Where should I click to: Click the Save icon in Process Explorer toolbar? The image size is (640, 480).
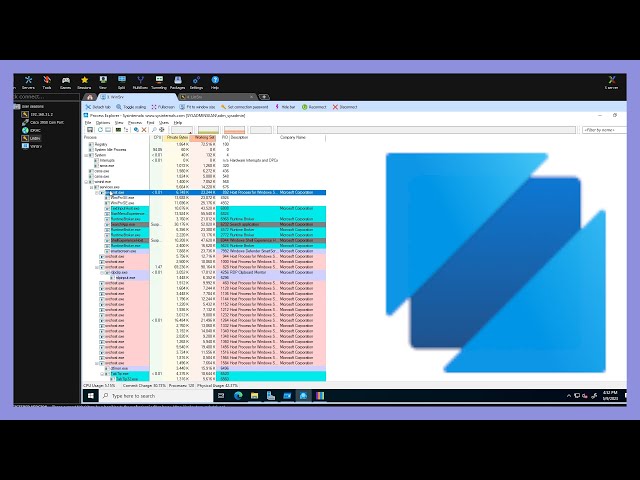(90, 130)
